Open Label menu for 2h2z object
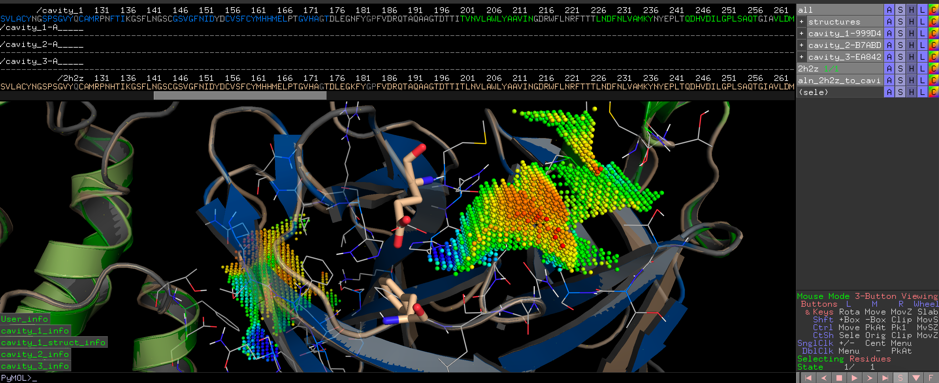The height and width of the screenshot is (383, 939). pyautogui.click(x=923, y=68)
